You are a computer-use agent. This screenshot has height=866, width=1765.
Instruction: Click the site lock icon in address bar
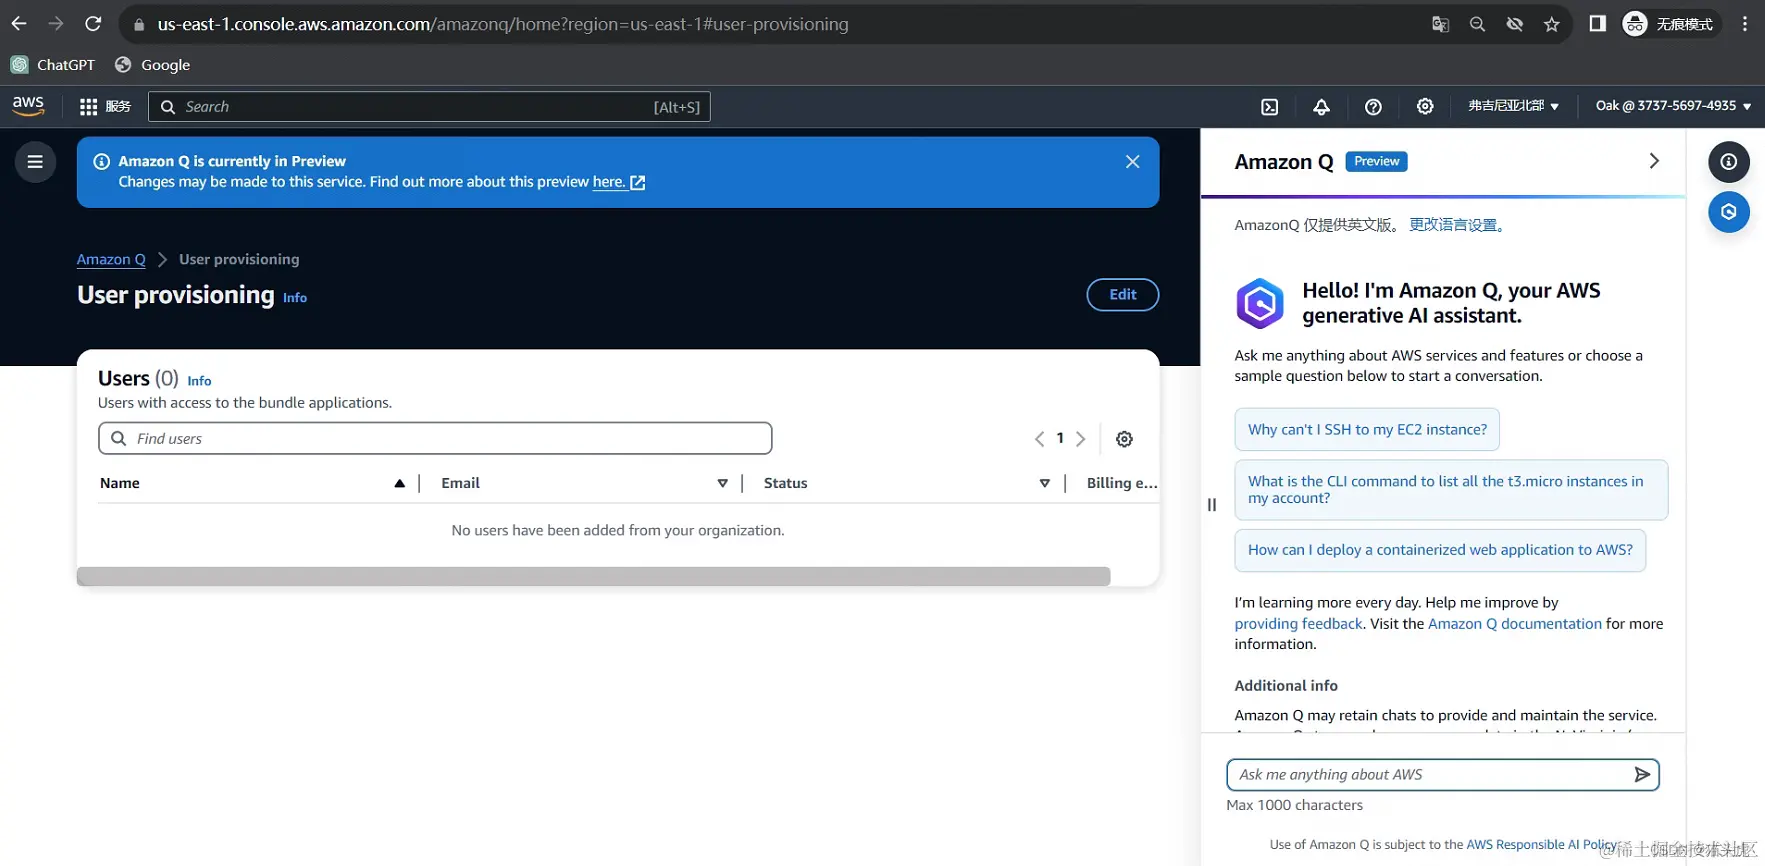[139, 24]
